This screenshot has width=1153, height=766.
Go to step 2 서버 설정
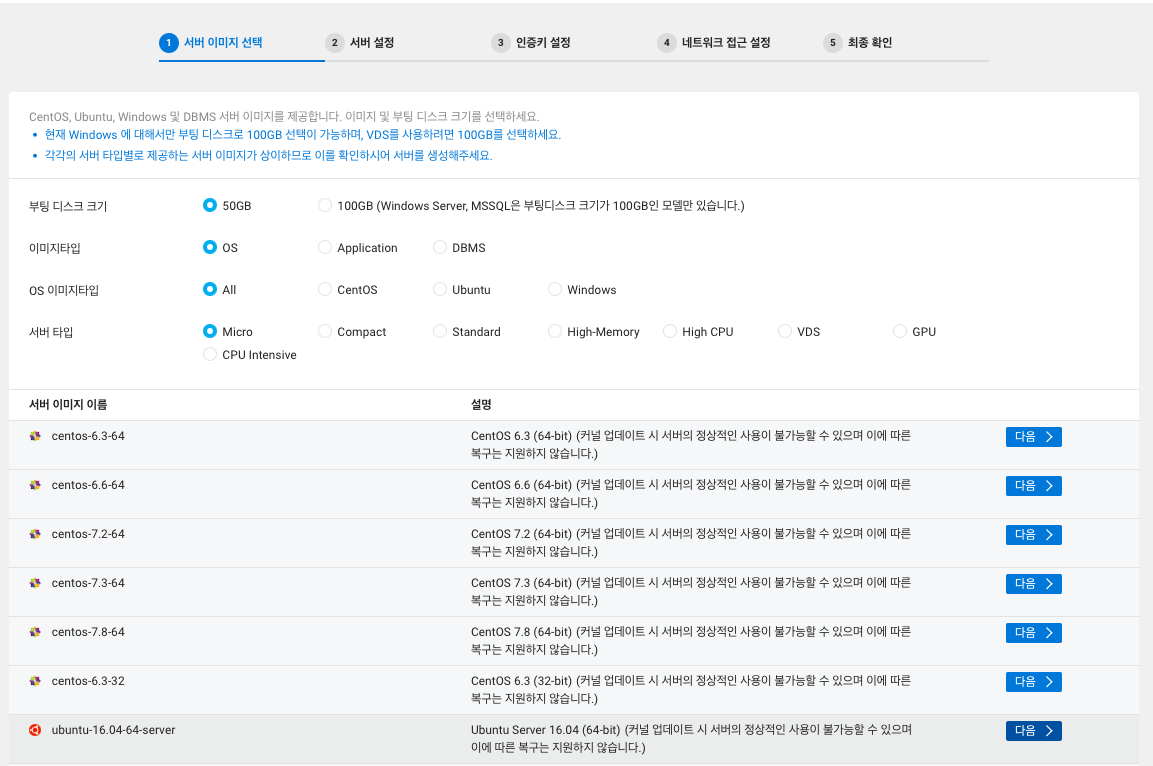[x=360, y=43]
